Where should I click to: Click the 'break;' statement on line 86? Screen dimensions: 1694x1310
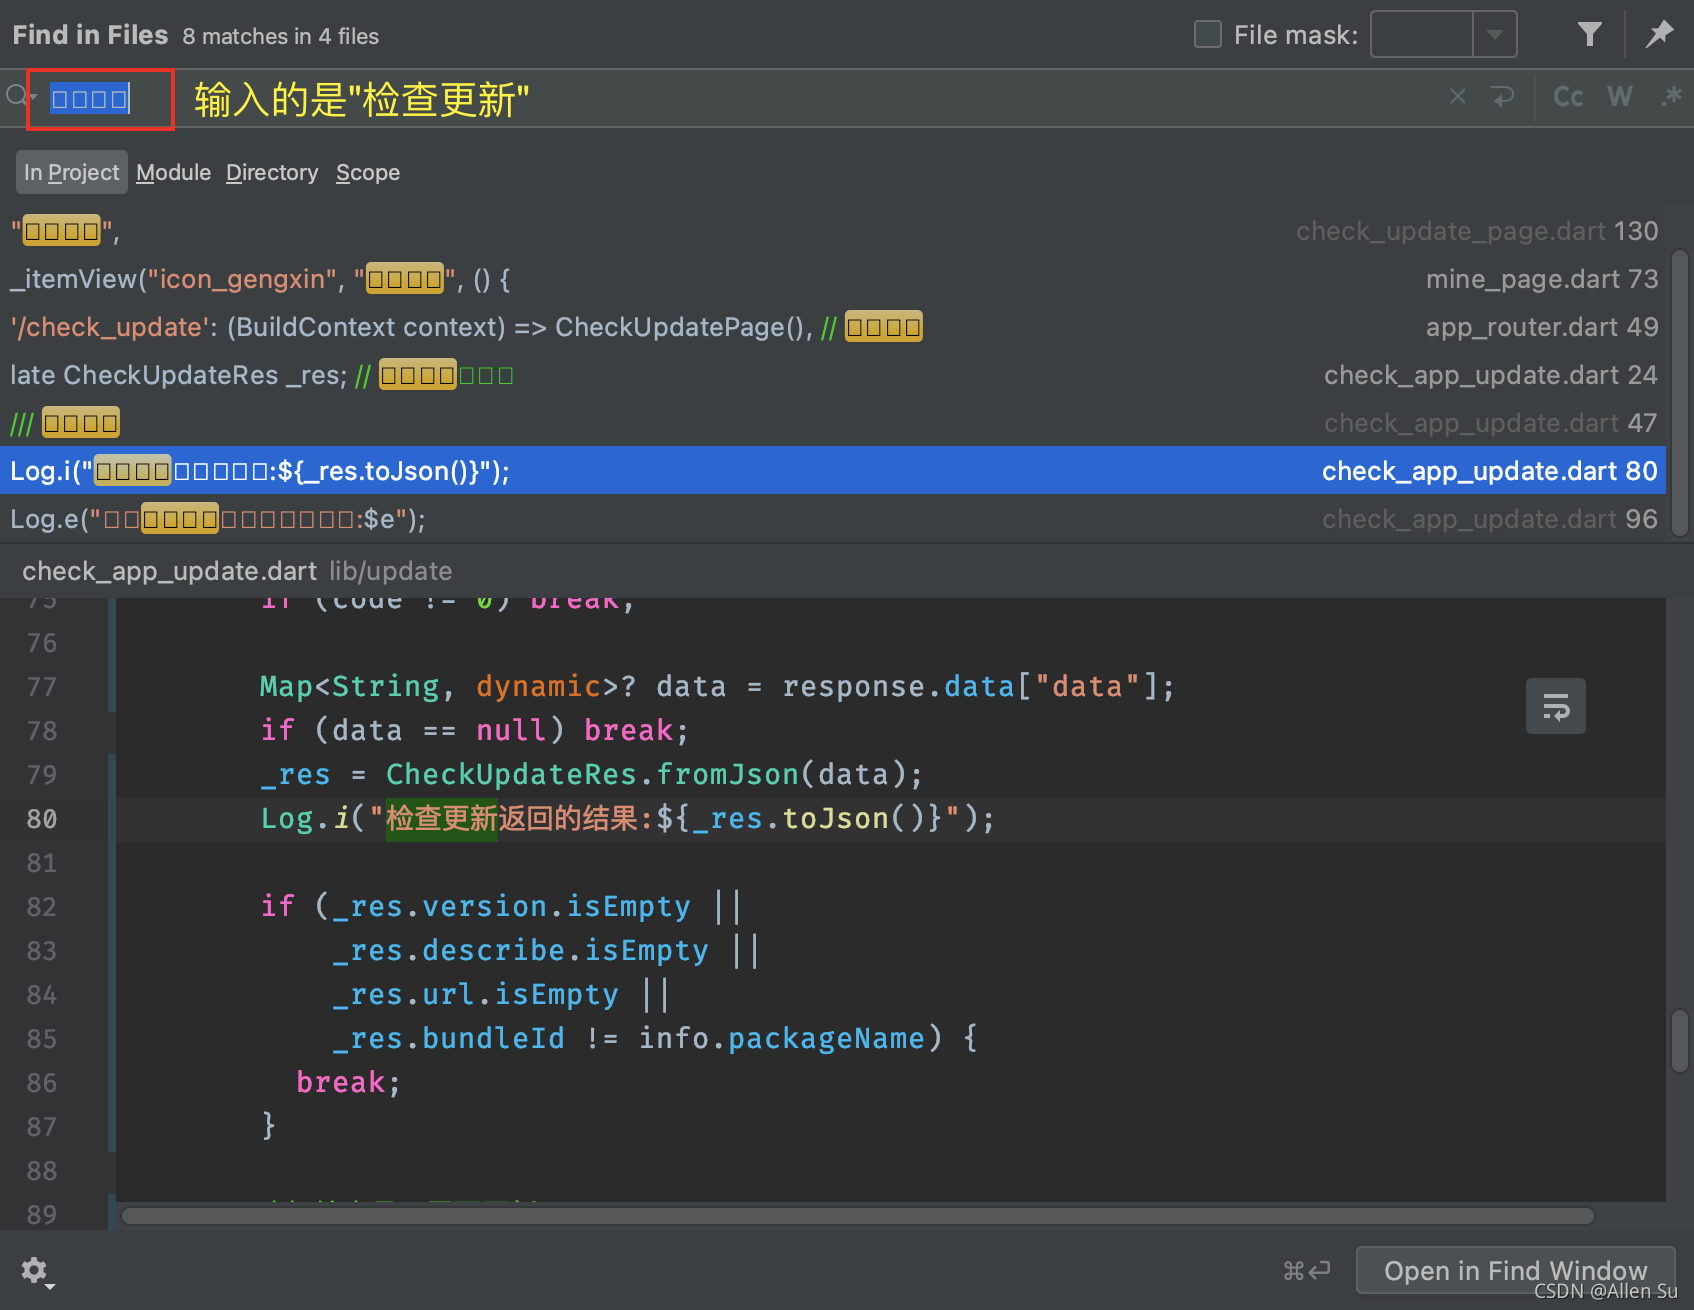[348, 1082]
